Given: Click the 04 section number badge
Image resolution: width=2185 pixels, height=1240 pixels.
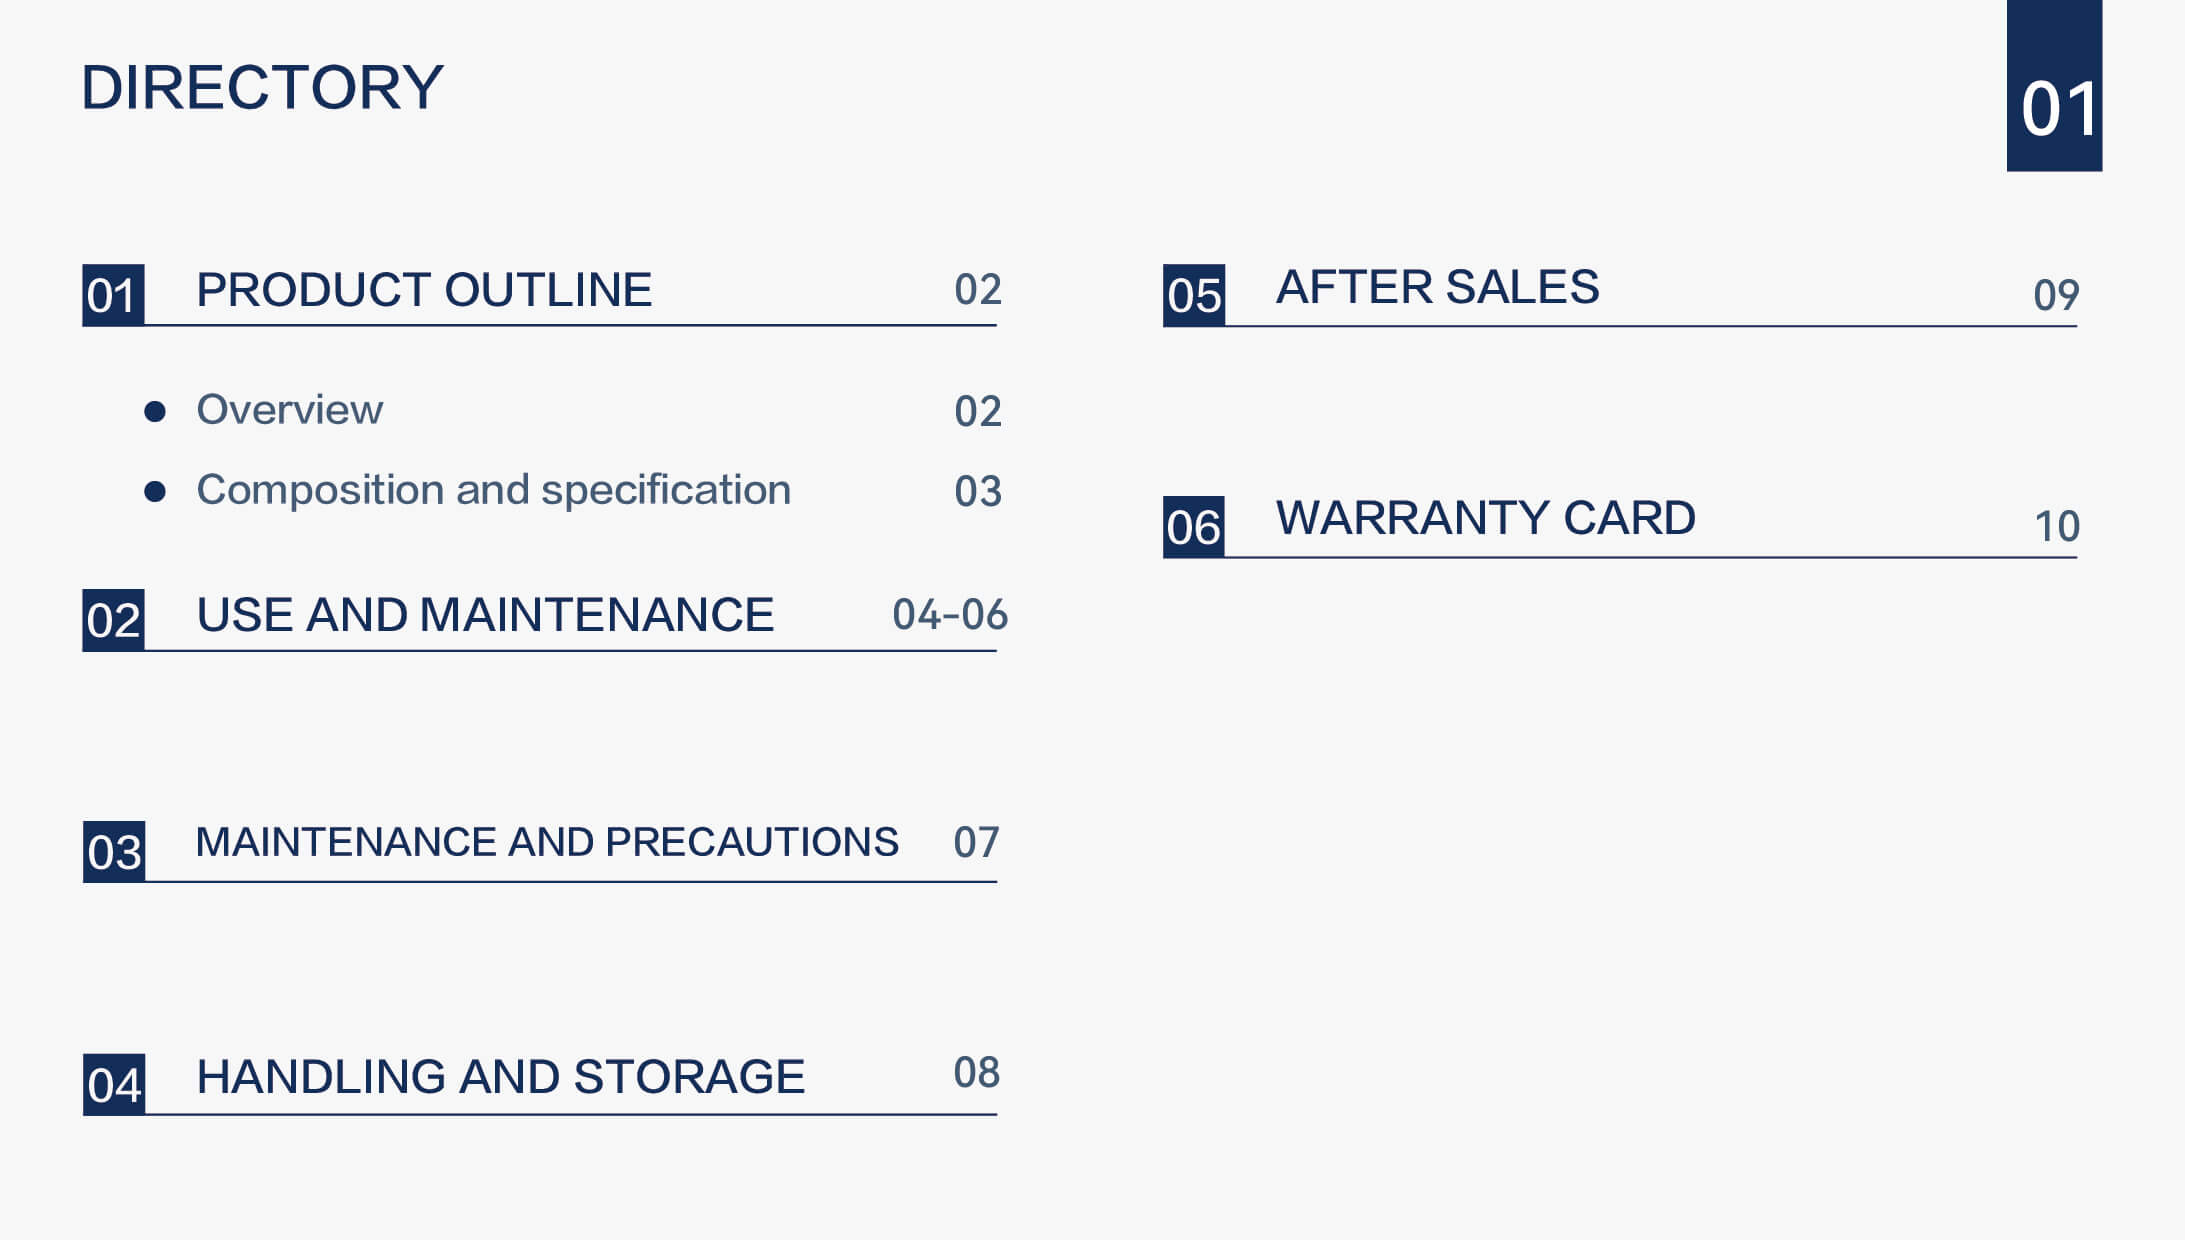Looking at the screenshot, I should [x=114, y=1085].
